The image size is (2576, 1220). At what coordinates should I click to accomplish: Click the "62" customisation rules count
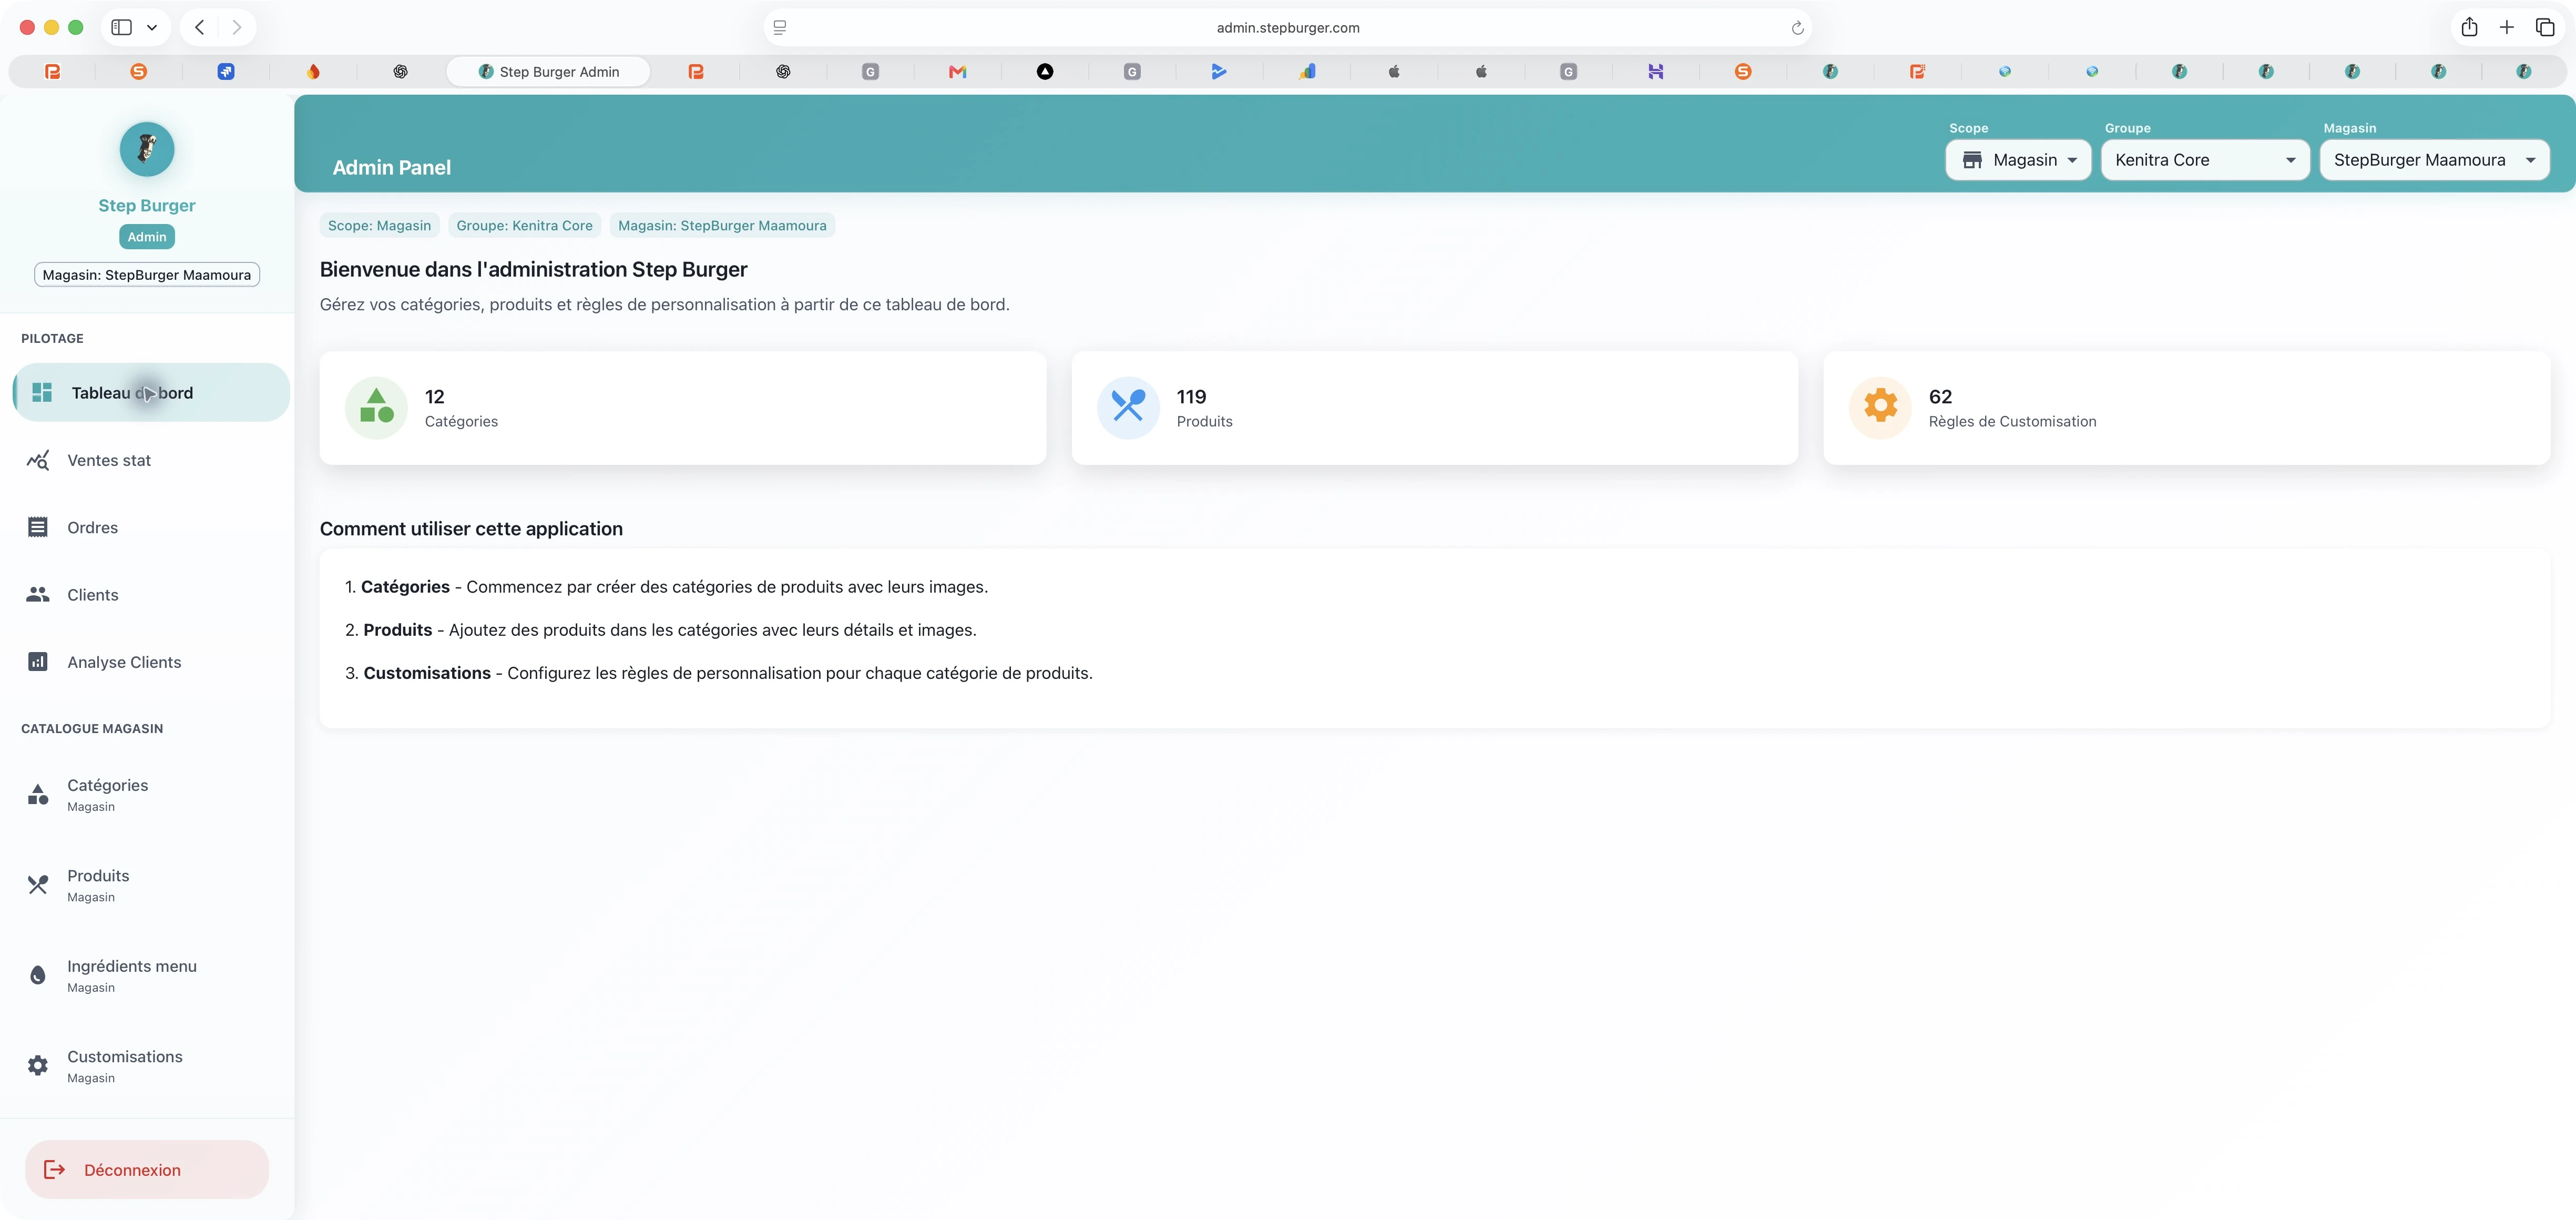(1940, 396)
